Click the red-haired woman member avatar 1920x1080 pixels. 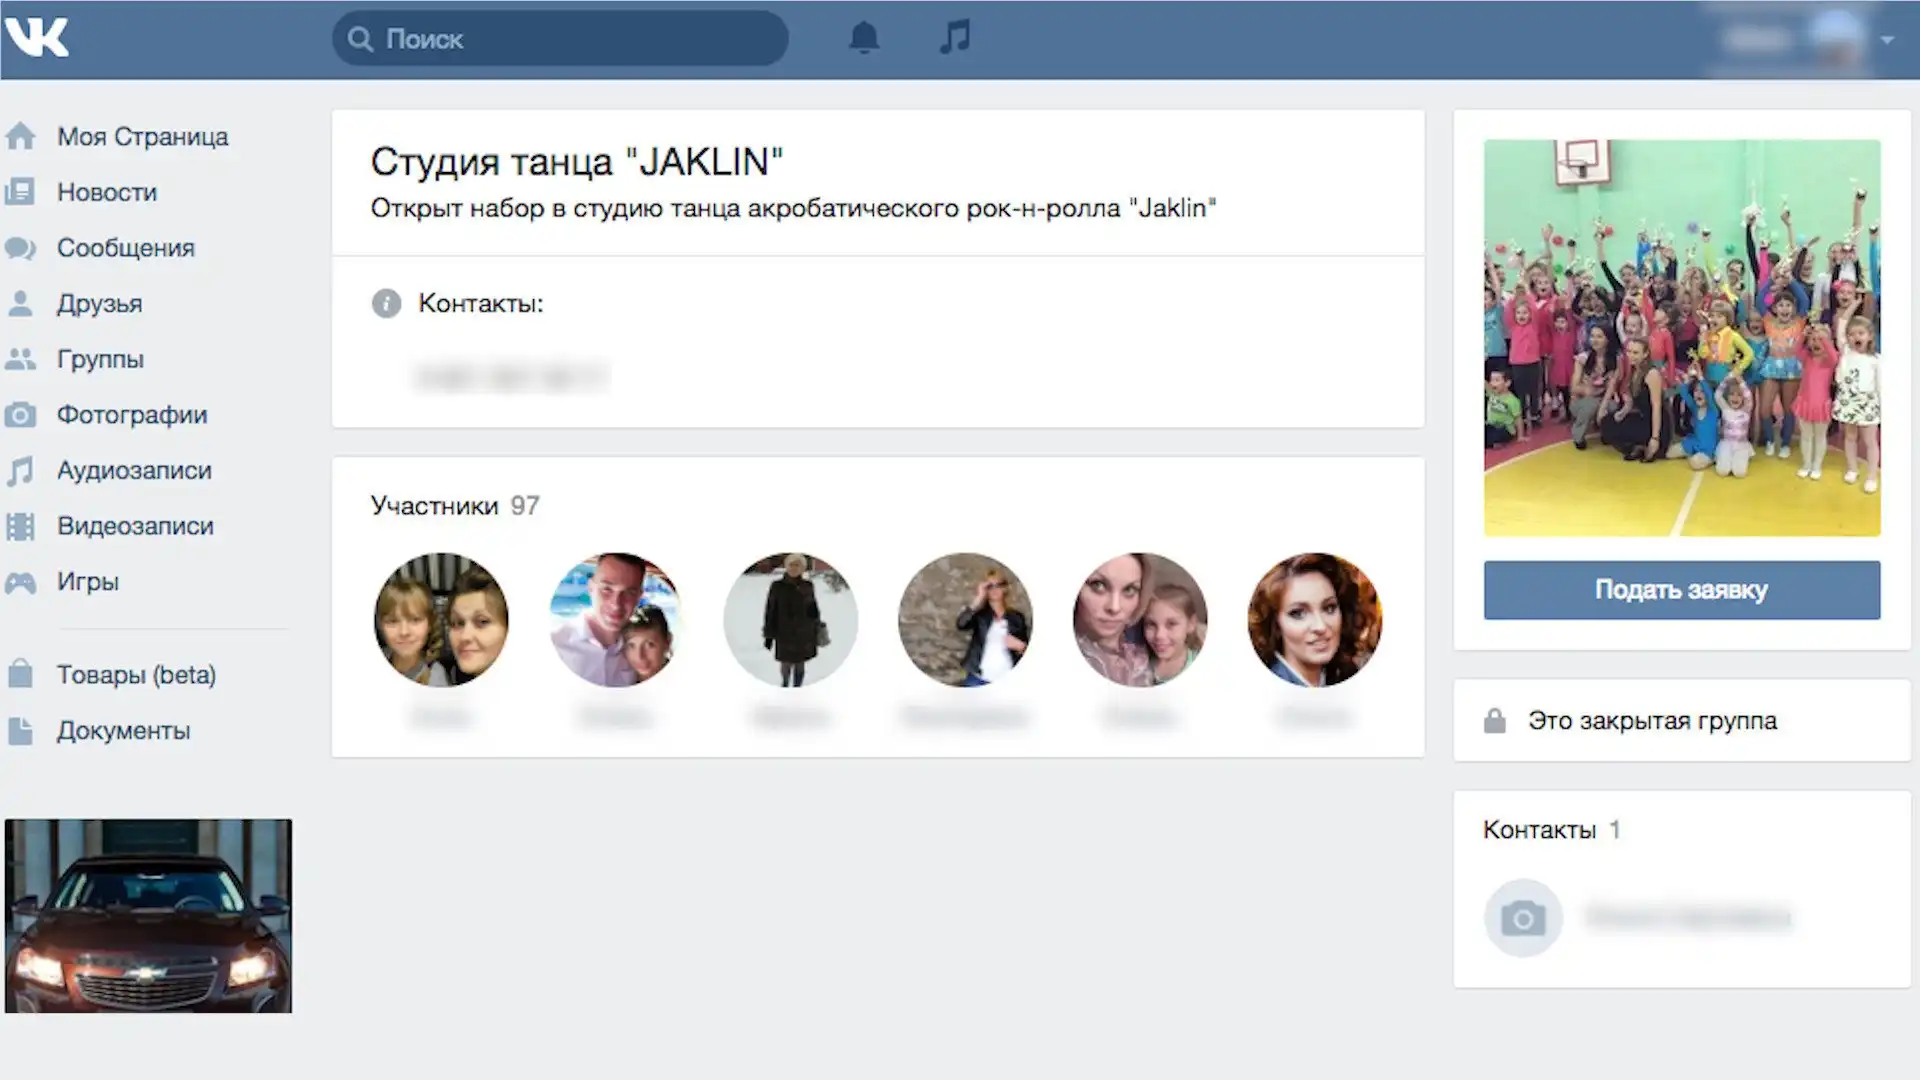(x=1314, y=620)
